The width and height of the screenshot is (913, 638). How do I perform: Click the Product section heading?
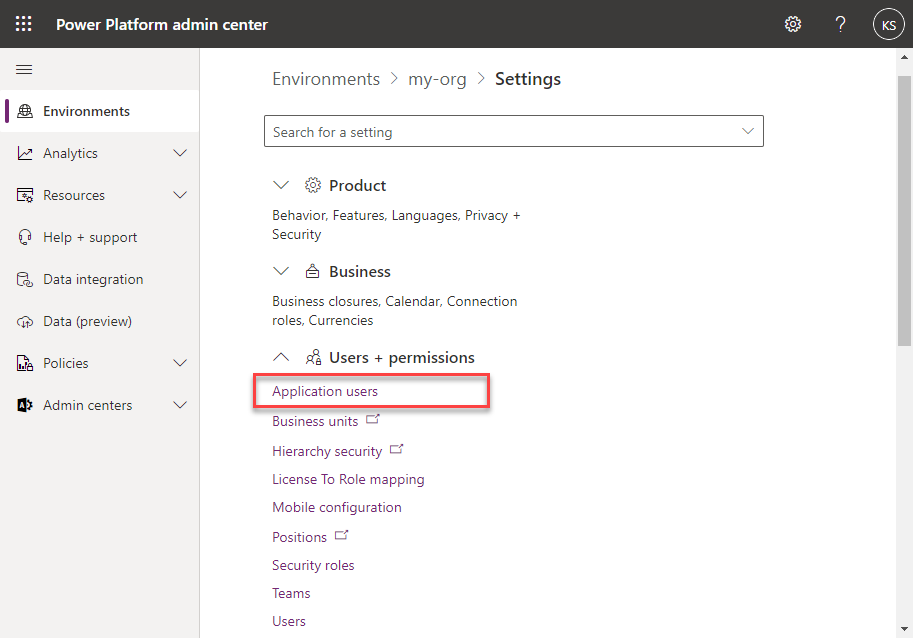358,186
